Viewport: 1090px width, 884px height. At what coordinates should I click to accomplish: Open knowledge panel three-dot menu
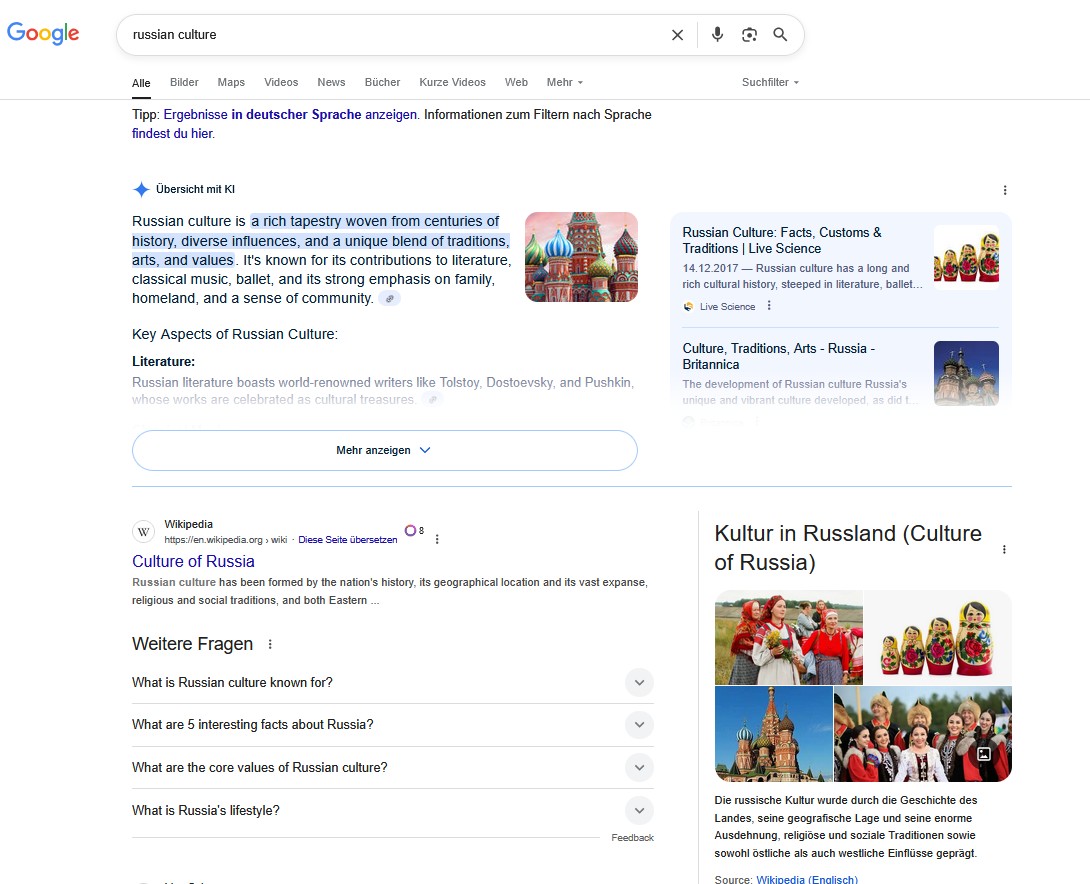click(x=1004, y=549)
